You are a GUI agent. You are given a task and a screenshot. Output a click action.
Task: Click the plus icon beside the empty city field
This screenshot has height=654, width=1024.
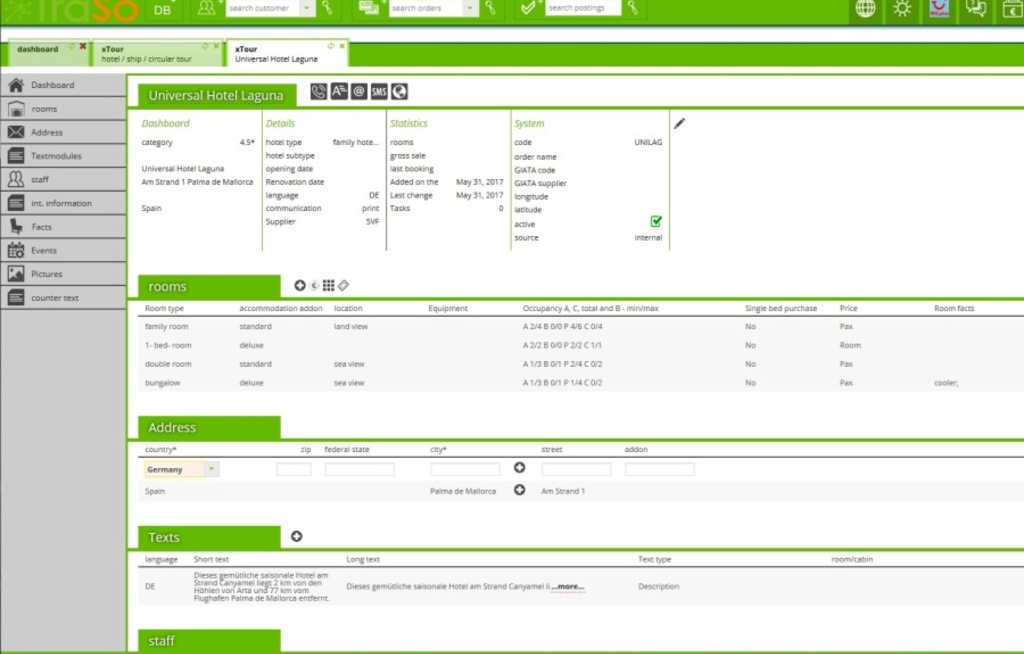pyautogui.click(x=519, y=468)
